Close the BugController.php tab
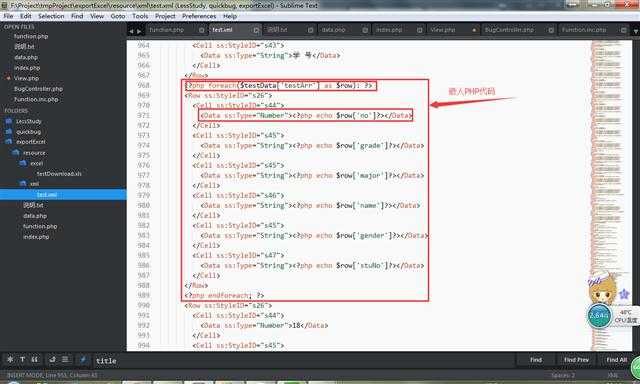The image size is (640, 384). [551, 30]
